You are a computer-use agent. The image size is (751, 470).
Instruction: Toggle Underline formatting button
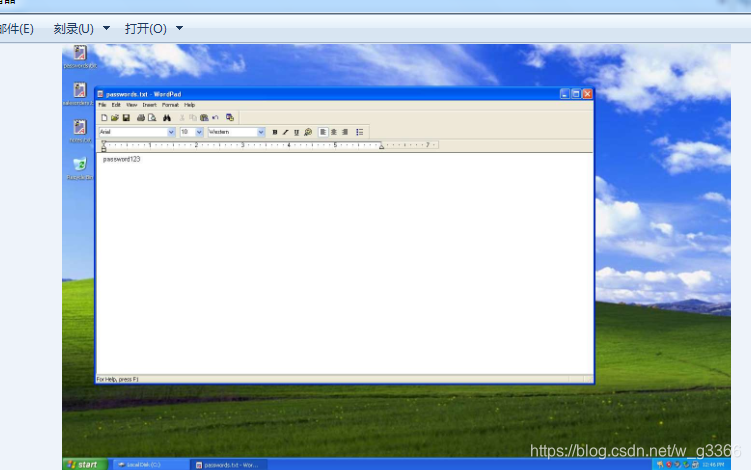tap(296, 132)
